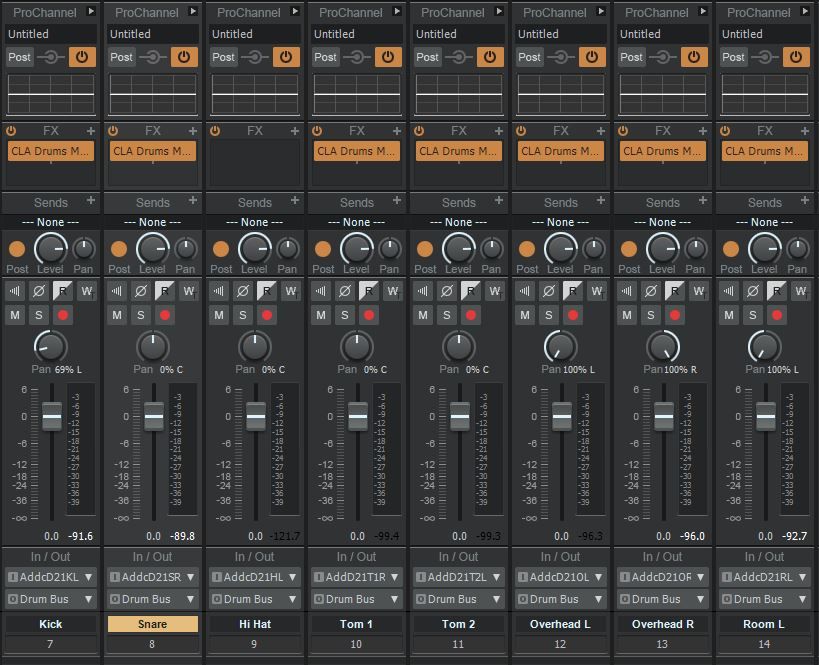Toggle input echo on the Tom 2 track
The width and height of the screenshot is (819, 665).
point(423,291)
